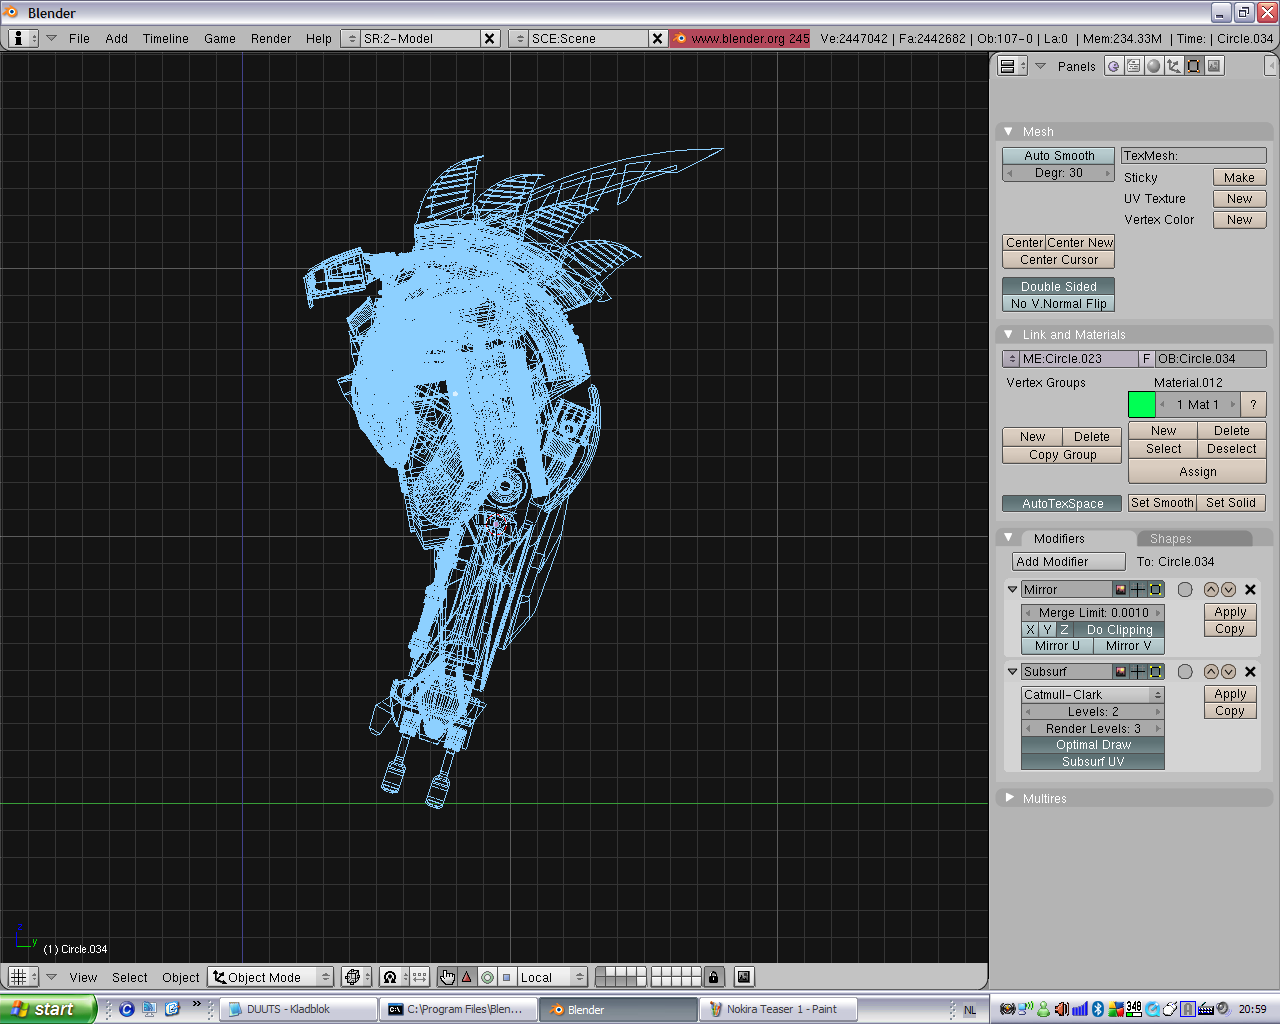
Task: Click the Add Modifier button
Action: (1068, 562)
